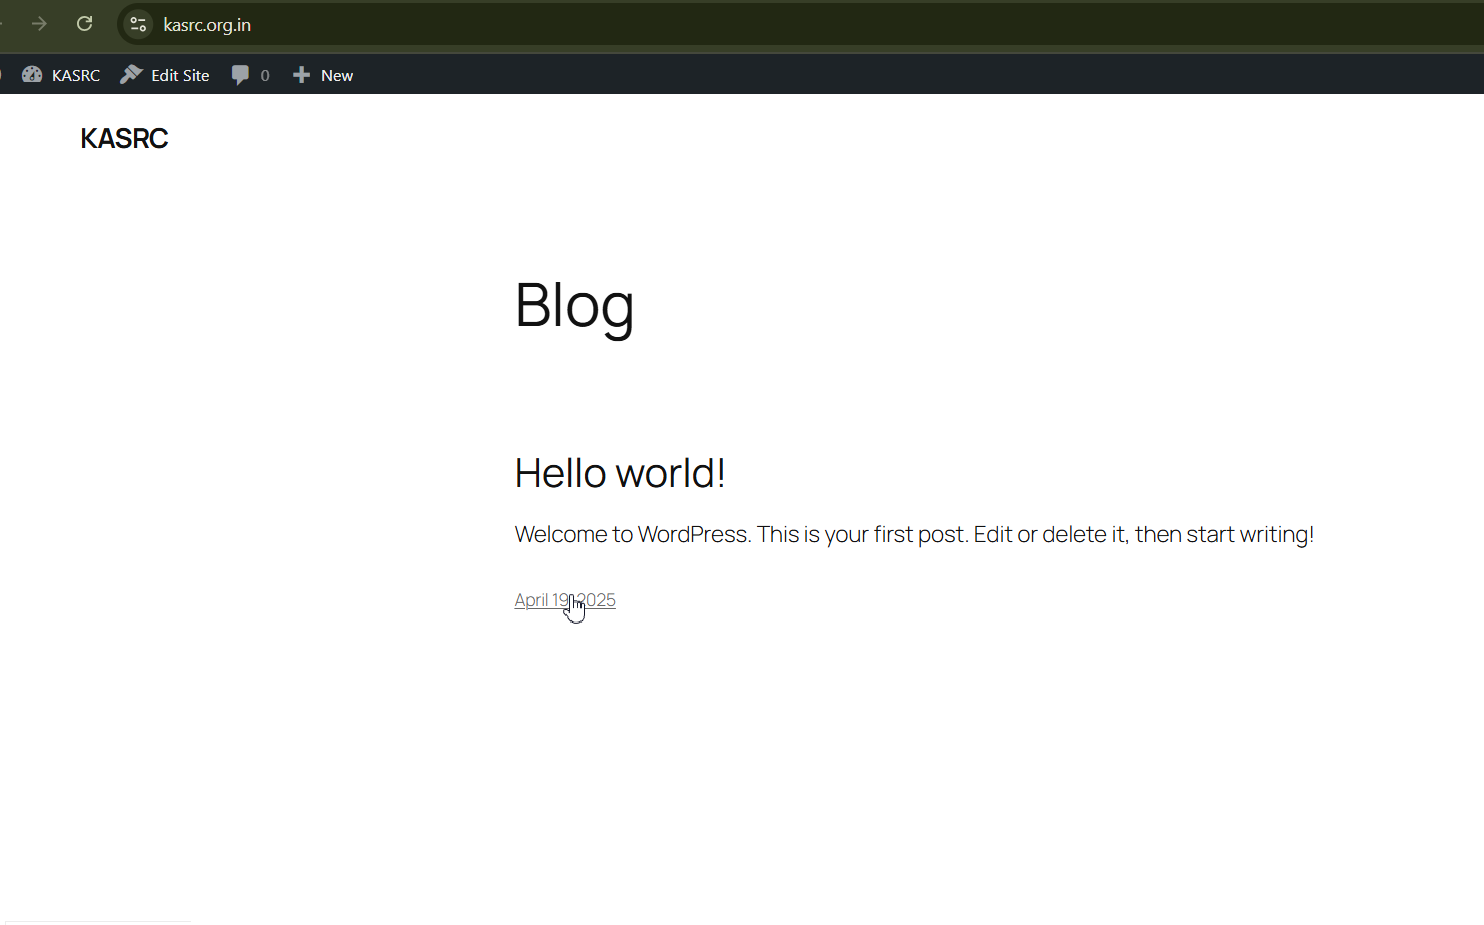The width and height of the screenshot is (1484, 925).
Task: Open the New content menu label
Action: click(x=337, y=76)
